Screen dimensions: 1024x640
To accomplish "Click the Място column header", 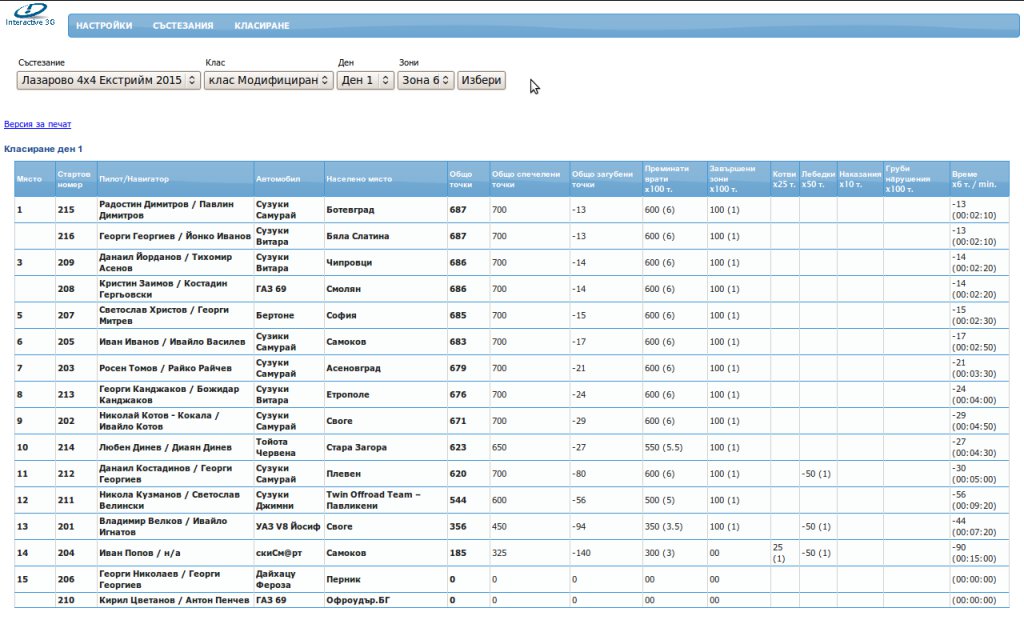I will point(29,179).
